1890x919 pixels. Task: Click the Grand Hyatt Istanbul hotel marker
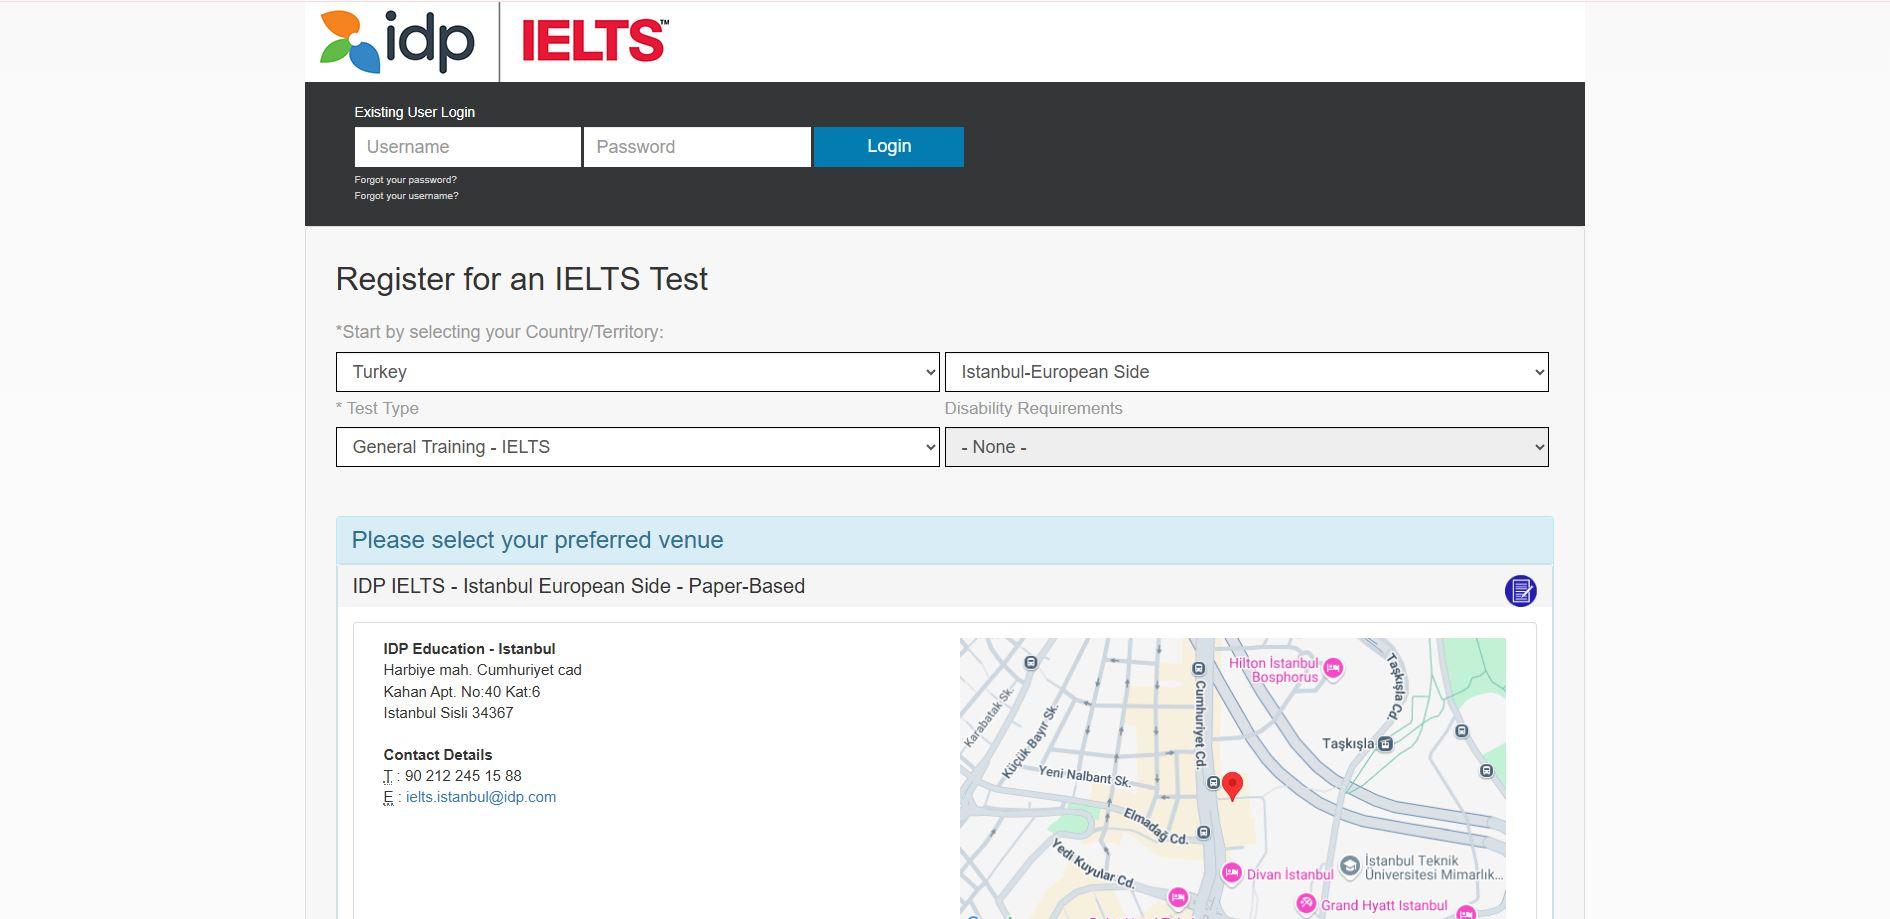click(1306, 904)
